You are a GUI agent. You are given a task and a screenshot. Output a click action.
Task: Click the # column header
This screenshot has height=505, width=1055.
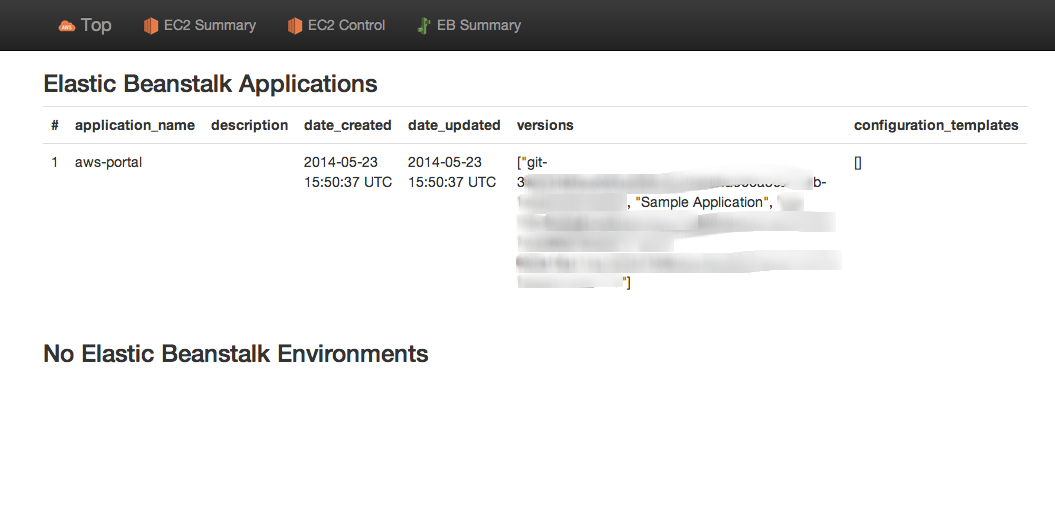(54, 125)
